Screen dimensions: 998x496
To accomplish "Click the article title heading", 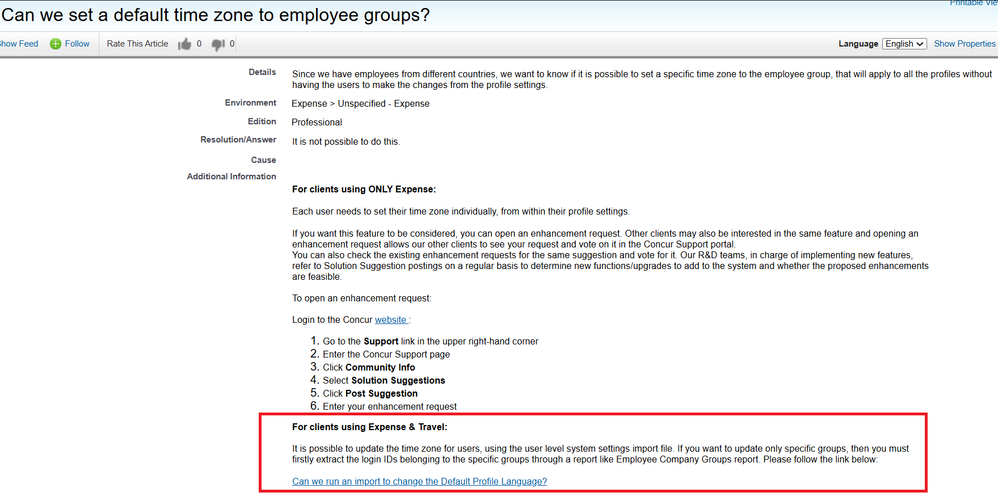I will pyautogui.click(x=215, y=15).
